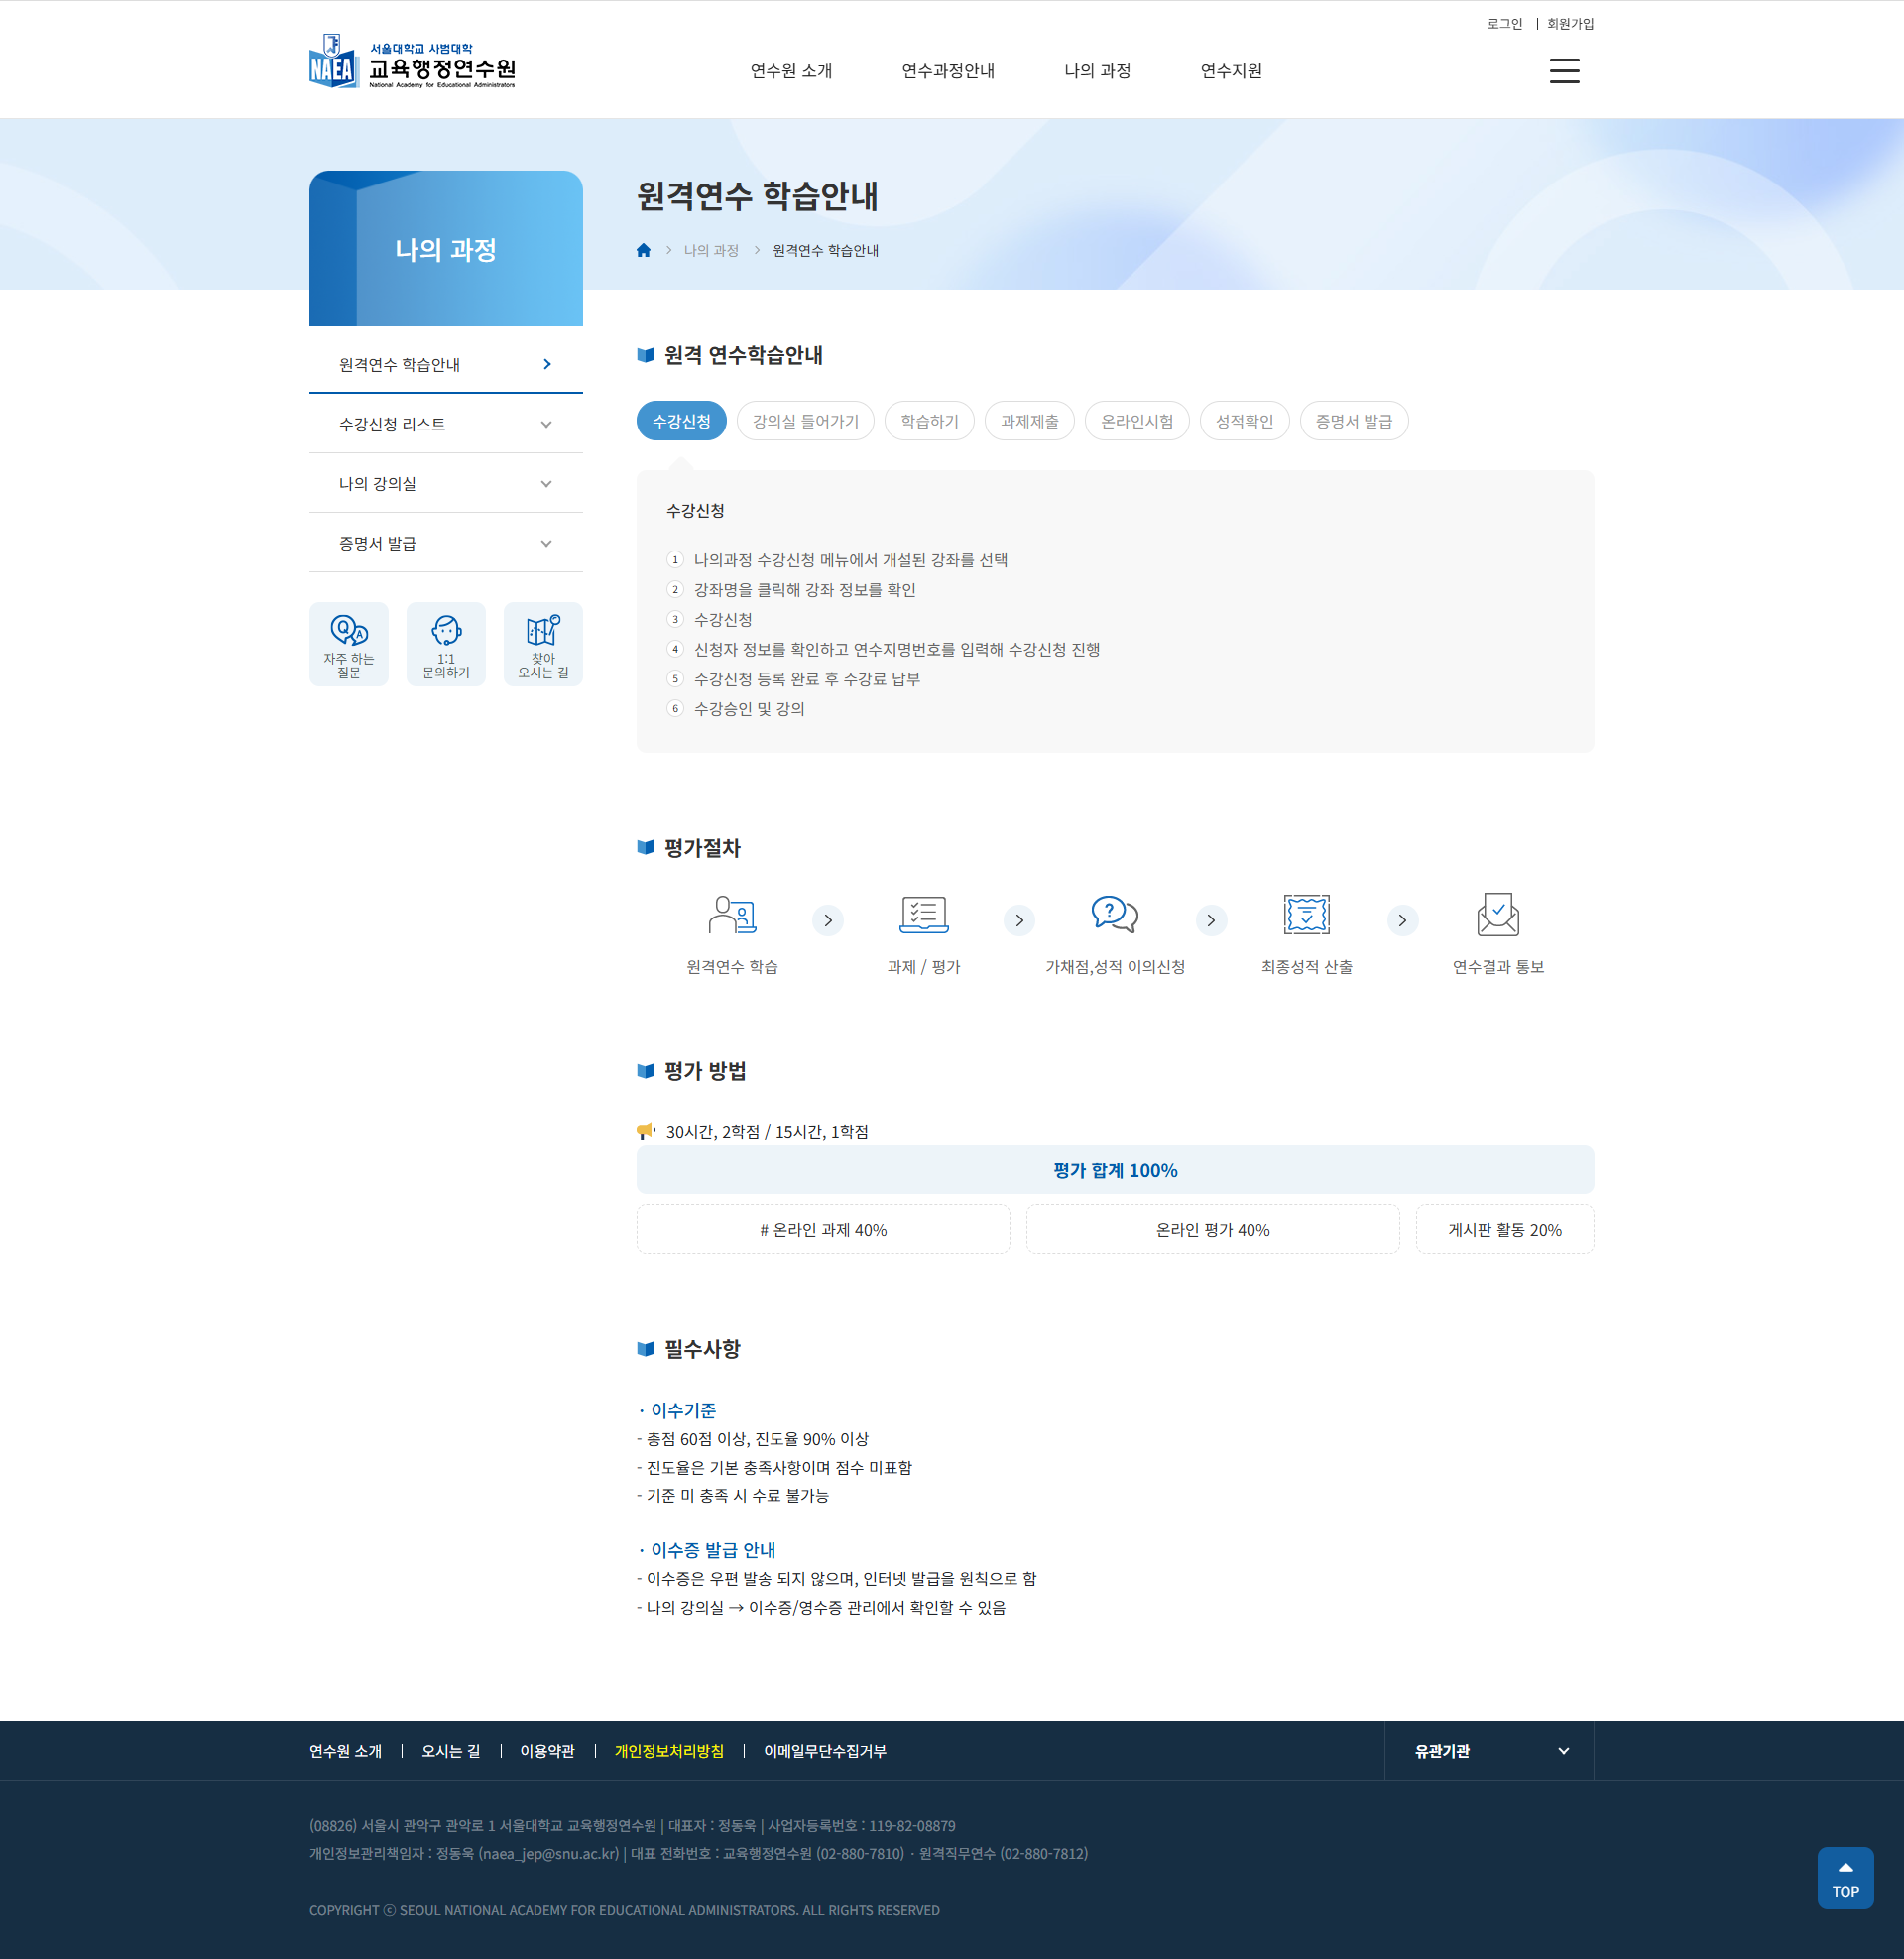Open 연수과정안내 in top navigation
1904x1959 pixels.
pos(947,71)
